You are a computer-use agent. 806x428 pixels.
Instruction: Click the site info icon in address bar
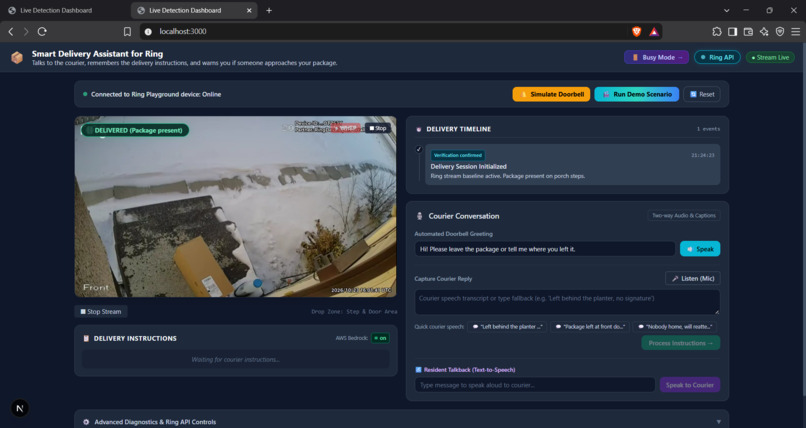point(148,31)
